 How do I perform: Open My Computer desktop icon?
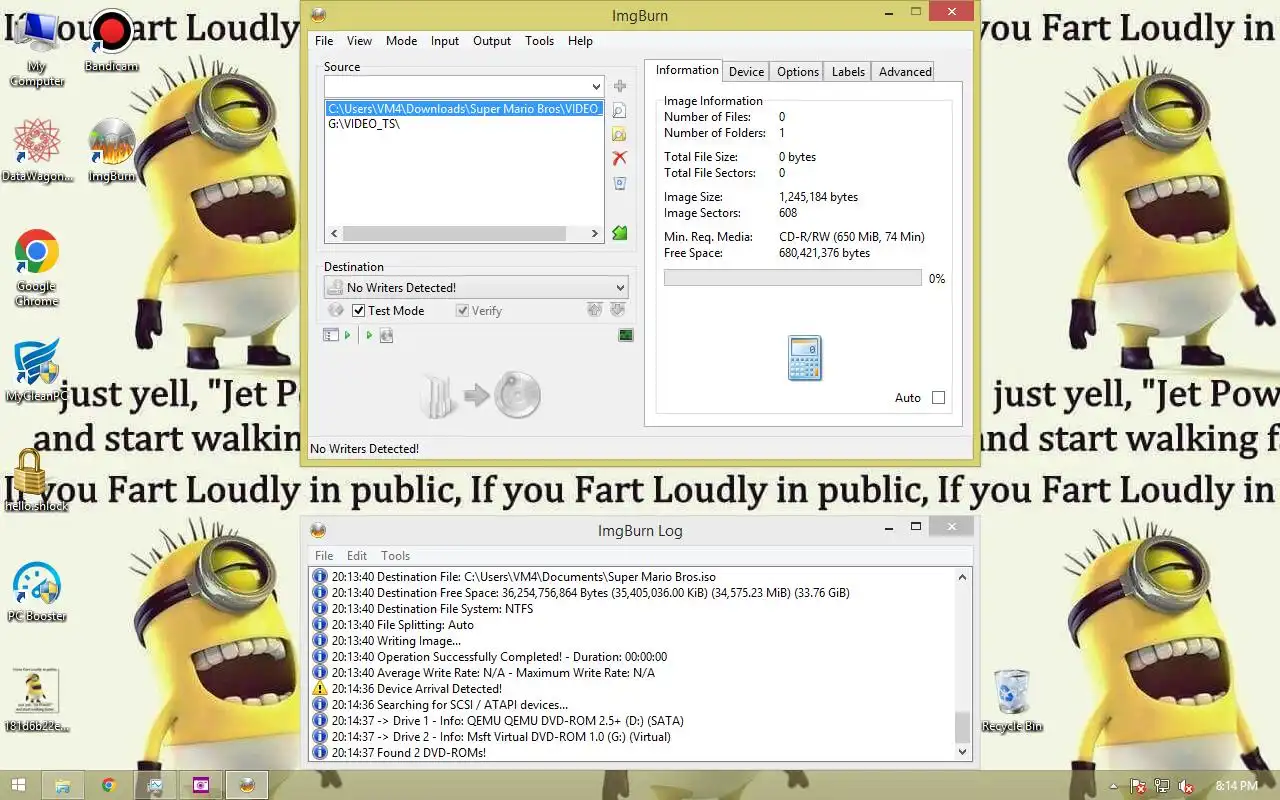pyautogui.click(x=37, y=48)
